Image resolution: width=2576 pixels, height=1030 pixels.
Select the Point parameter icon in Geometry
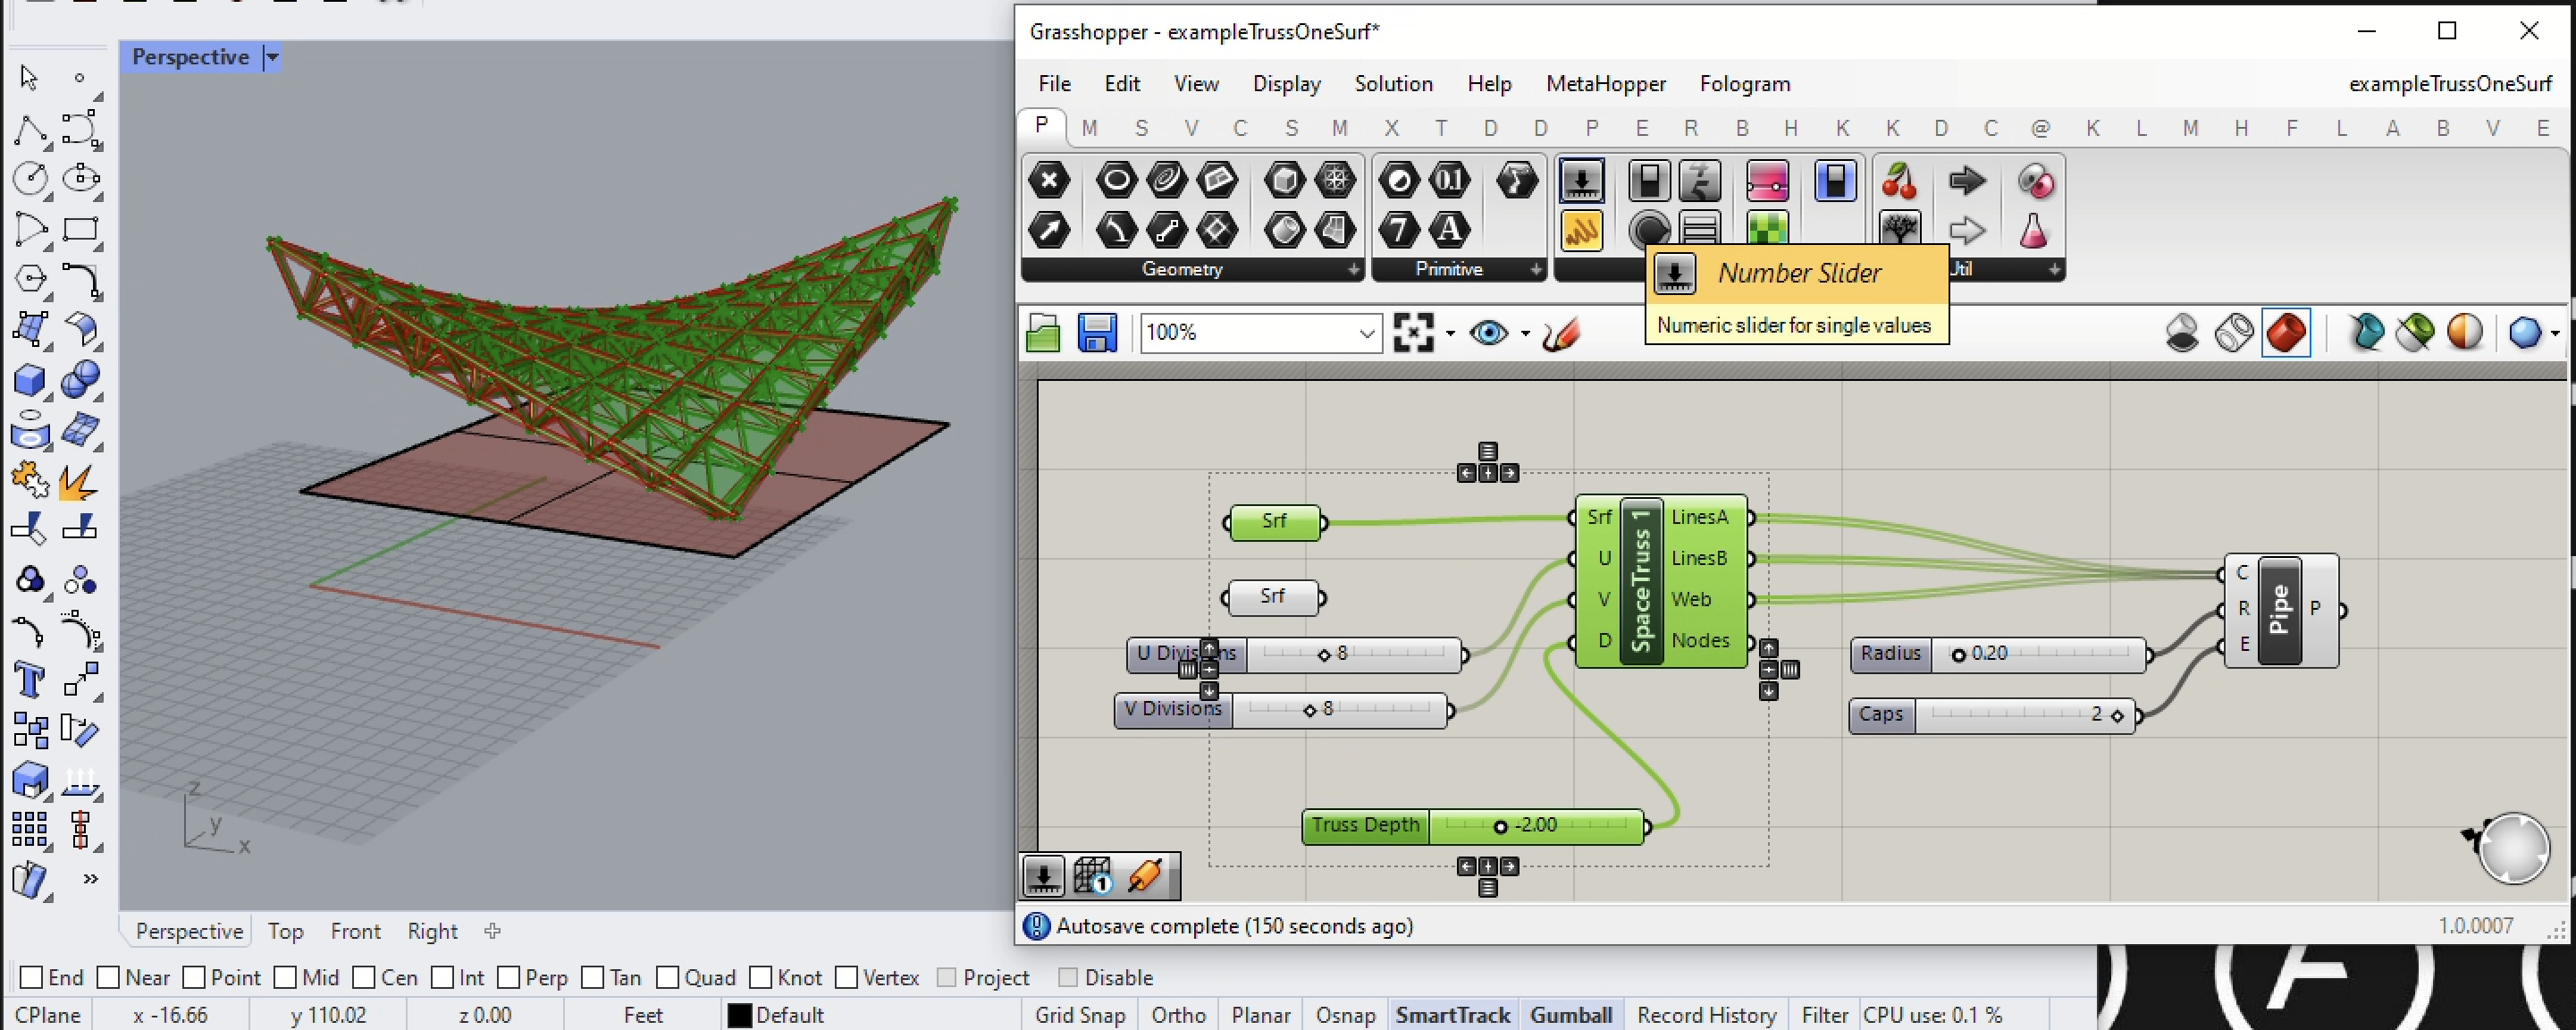pos(1048,181)
